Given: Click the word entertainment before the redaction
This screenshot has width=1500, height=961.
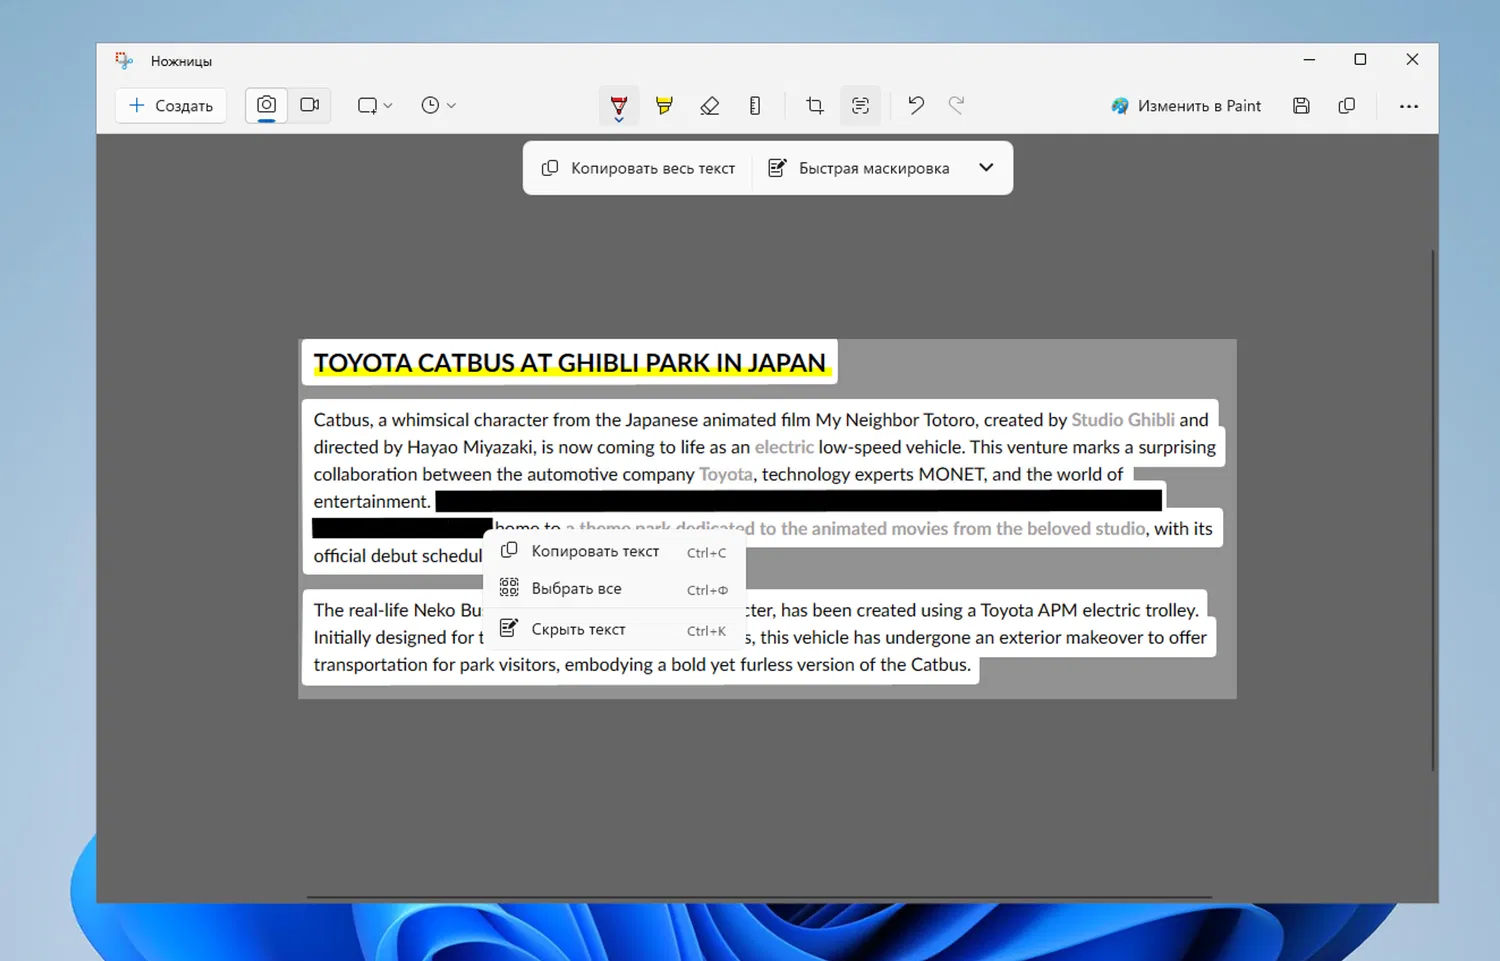Looking at the screenshot, I should point(372,501).
